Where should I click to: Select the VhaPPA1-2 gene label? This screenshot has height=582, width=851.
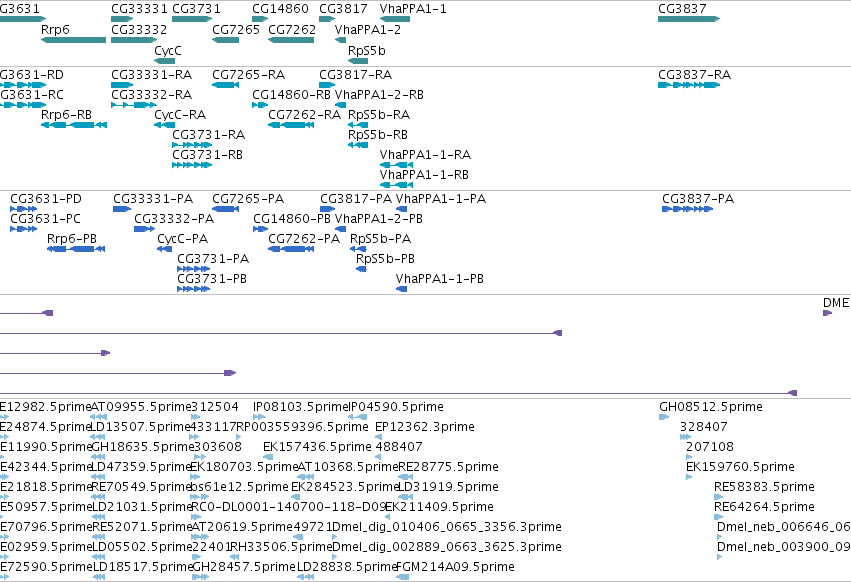(368, 29)
